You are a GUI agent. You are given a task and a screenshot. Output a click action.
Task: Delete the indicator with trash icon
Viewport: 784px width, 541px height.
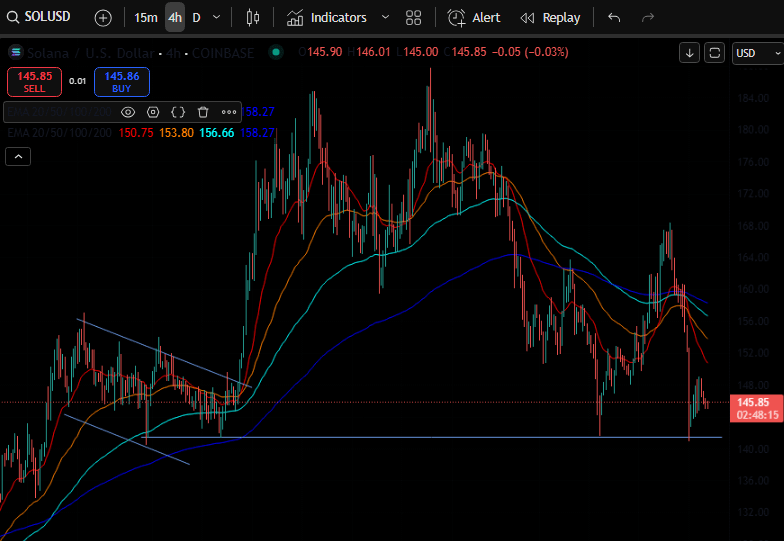pos(203,112)
